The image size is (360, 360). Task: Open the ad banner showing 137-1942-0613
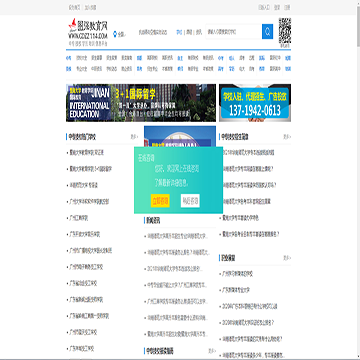click(255, 103)
